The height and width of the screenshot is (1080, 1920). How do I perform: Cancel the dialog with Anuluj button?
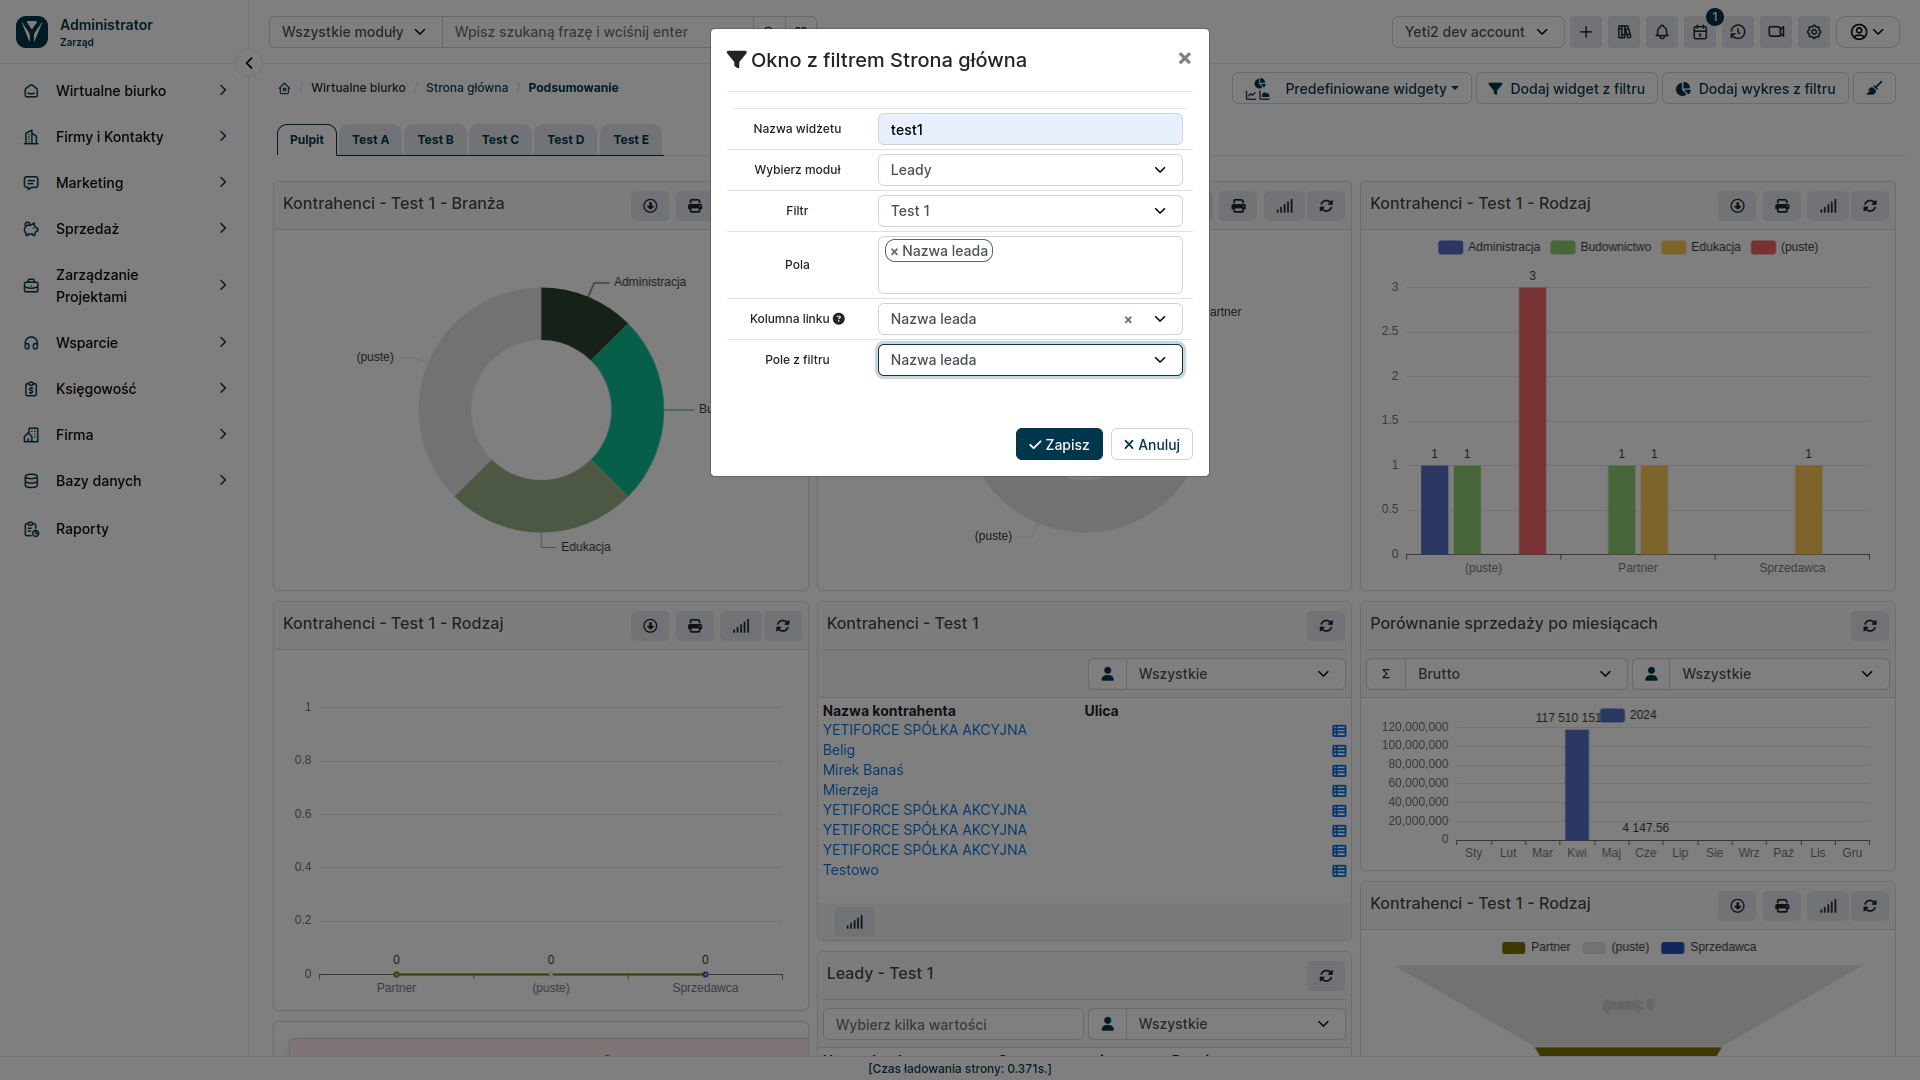(x=1151, y=445)
